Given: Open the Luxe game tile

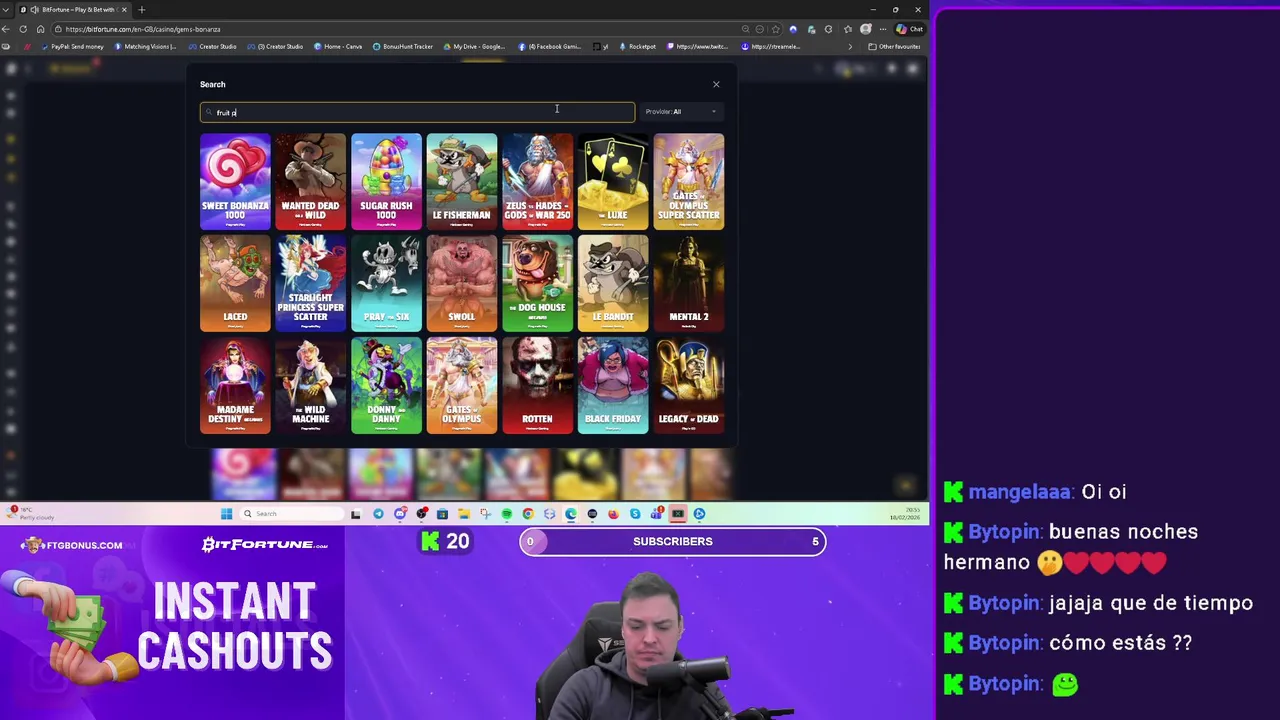Looking at the screenshot, I should coord(613,181).
